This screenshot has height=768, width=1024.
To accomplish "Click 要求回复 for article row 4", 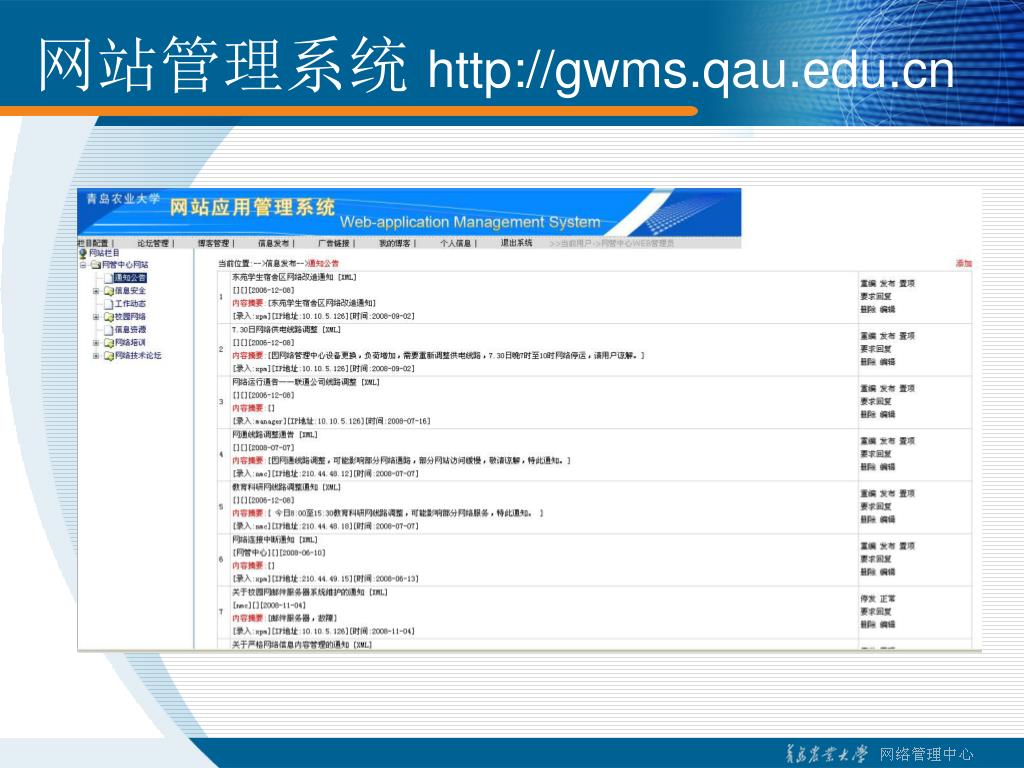I will click(876, 454).
